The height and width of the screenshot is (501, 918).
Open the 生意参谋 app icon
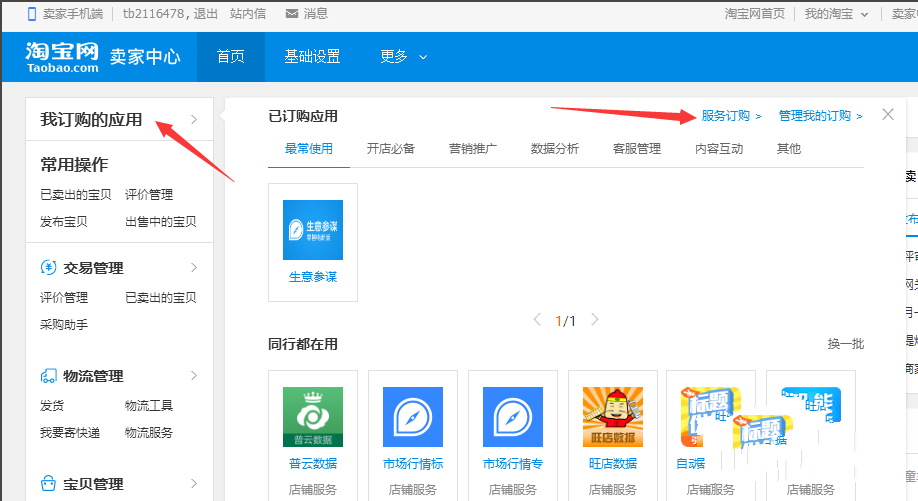313,230
